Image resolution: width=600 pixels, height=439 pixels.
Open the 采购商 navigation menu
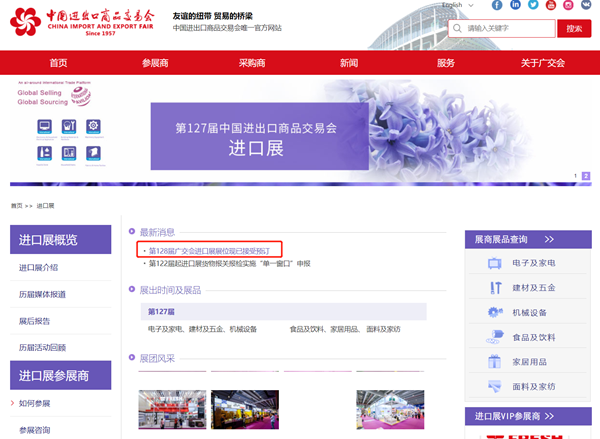252,63
